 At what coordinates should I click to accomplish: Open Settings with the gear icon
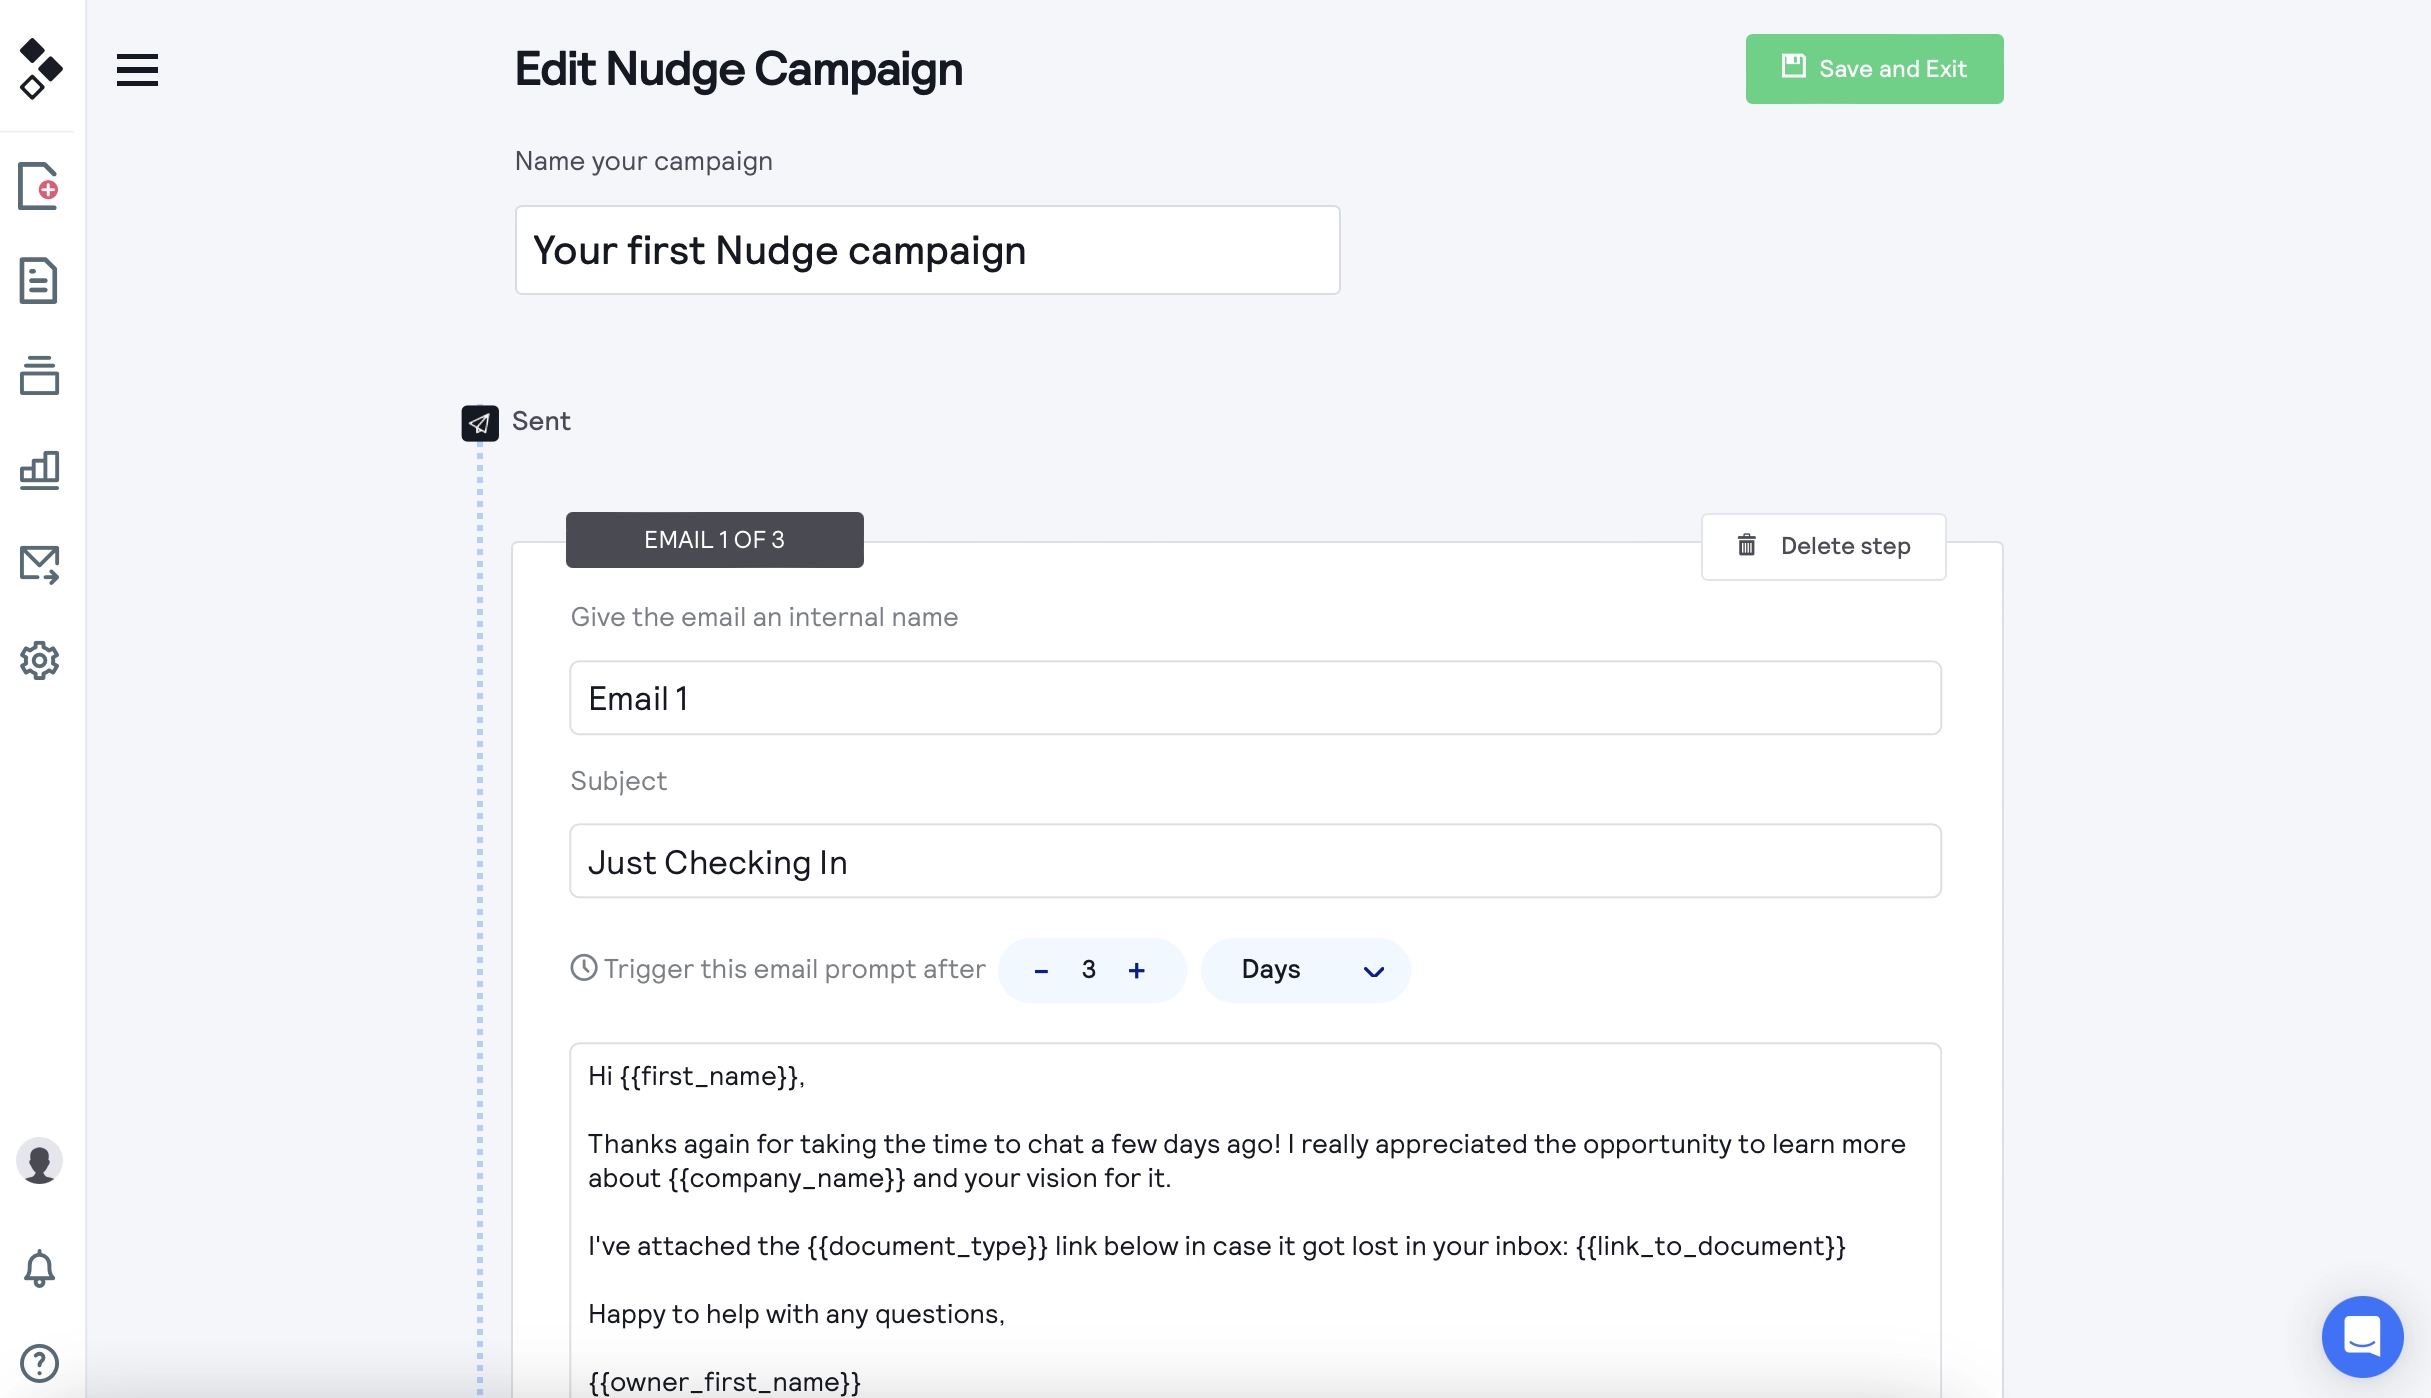[39, 660]
